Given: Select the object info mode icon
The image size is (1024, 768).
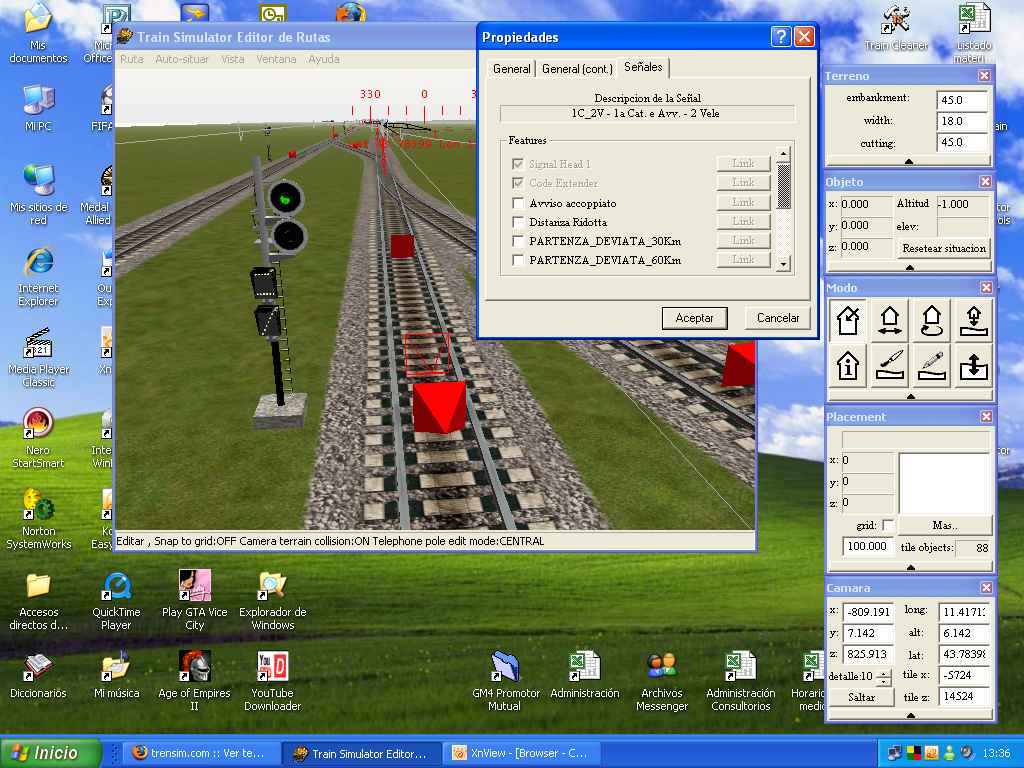Looking at the screenshot, I should (x=848, y=365).
